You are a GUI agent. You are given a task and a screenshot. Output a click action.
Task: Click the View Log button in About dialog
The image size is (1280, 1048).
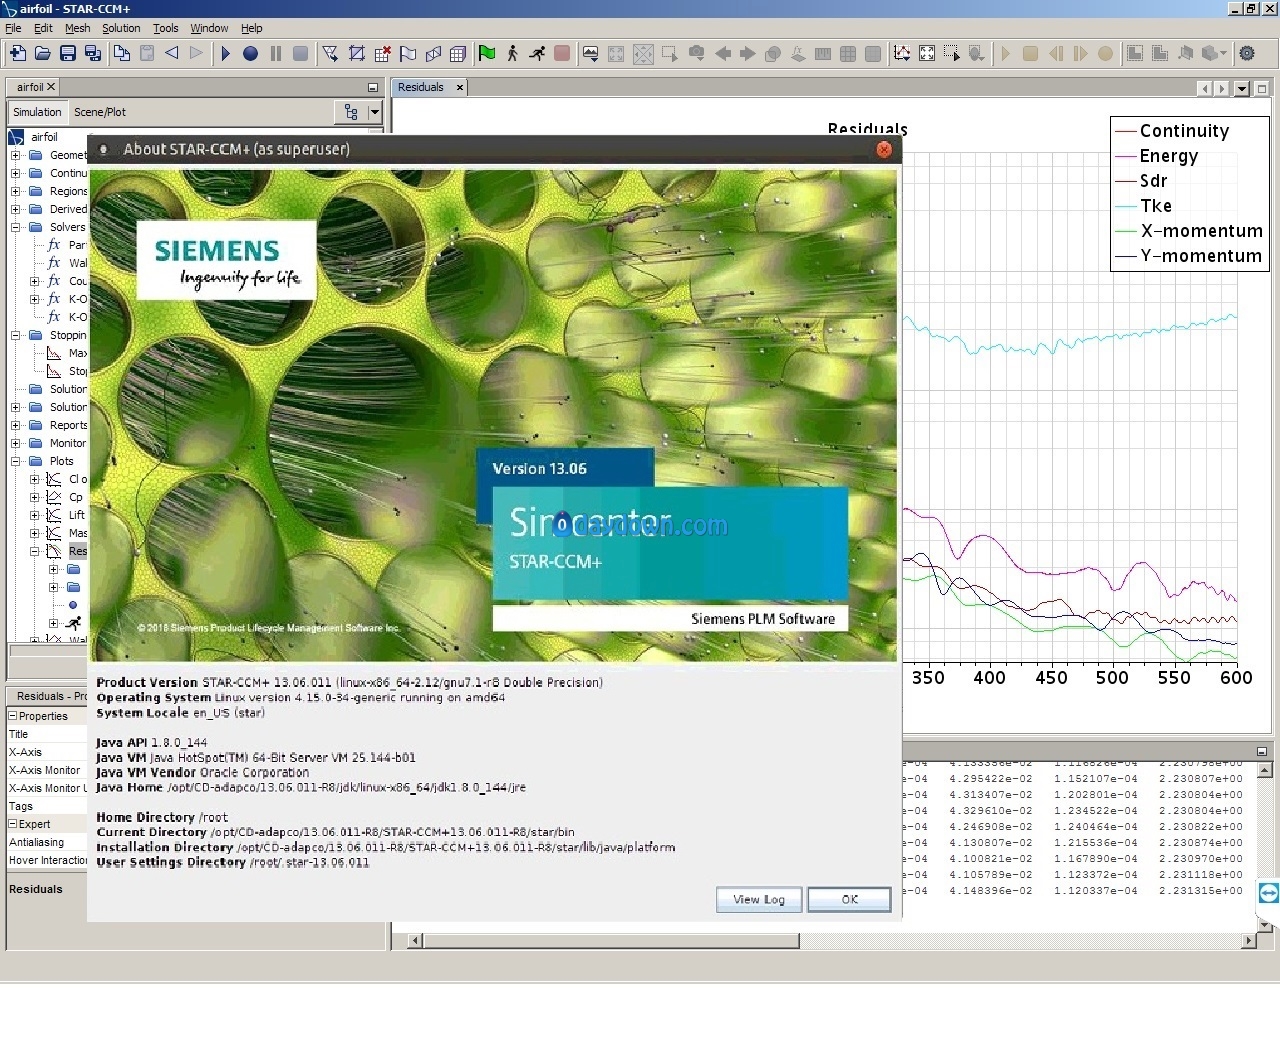759,899
